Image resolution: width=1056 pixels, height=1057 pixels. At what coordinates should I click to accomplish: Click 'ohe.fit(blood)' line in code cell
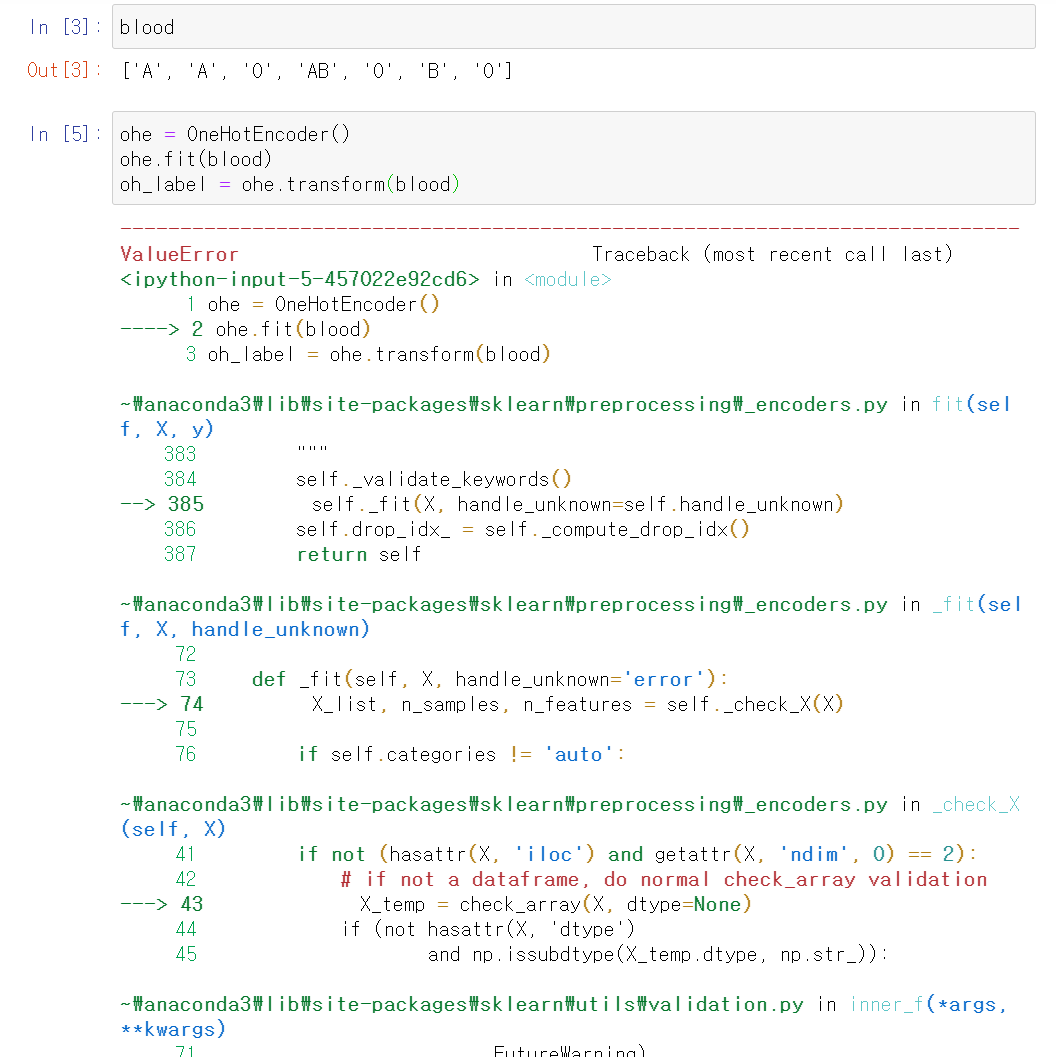coord(196,159)
